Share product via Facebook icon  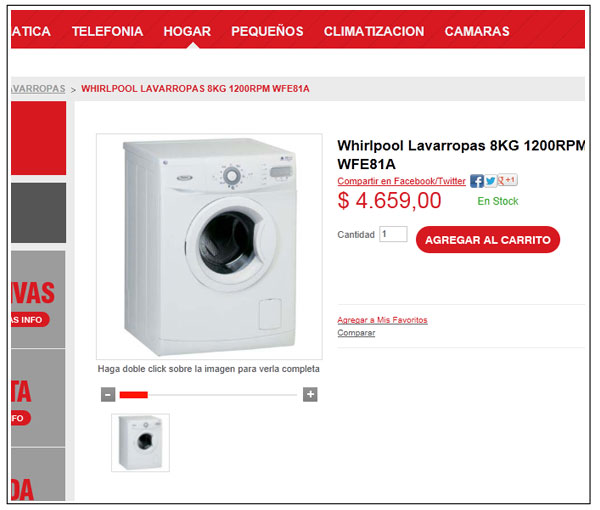(476, 181)
